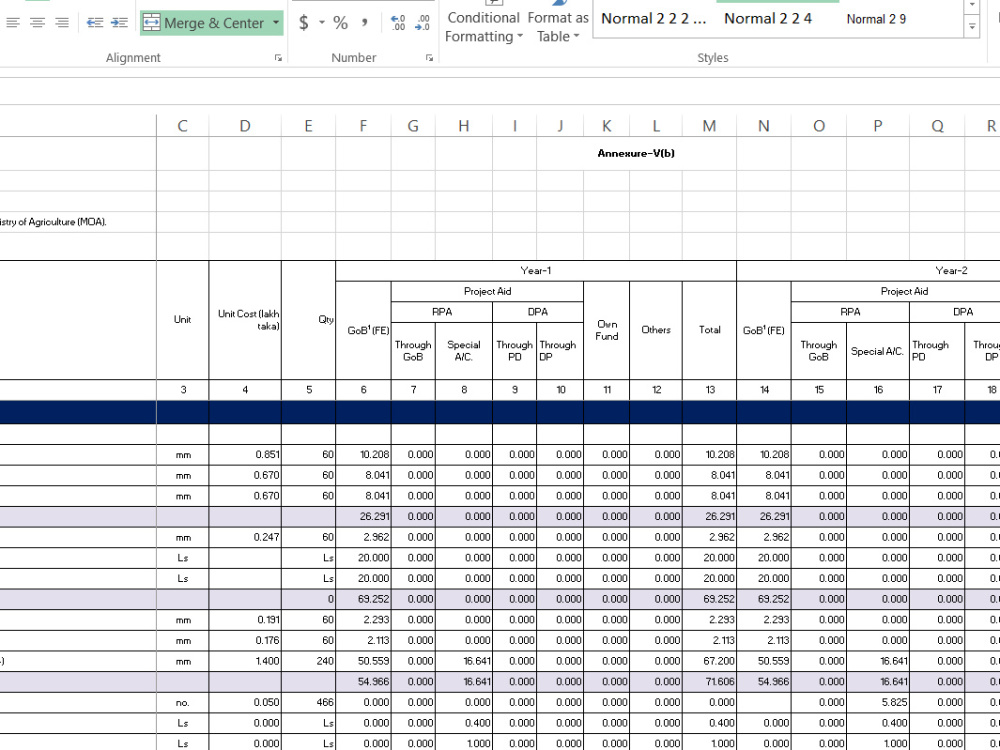Select the column number 13 cell
The image size is (1000, 750).
tap(709, 390)
